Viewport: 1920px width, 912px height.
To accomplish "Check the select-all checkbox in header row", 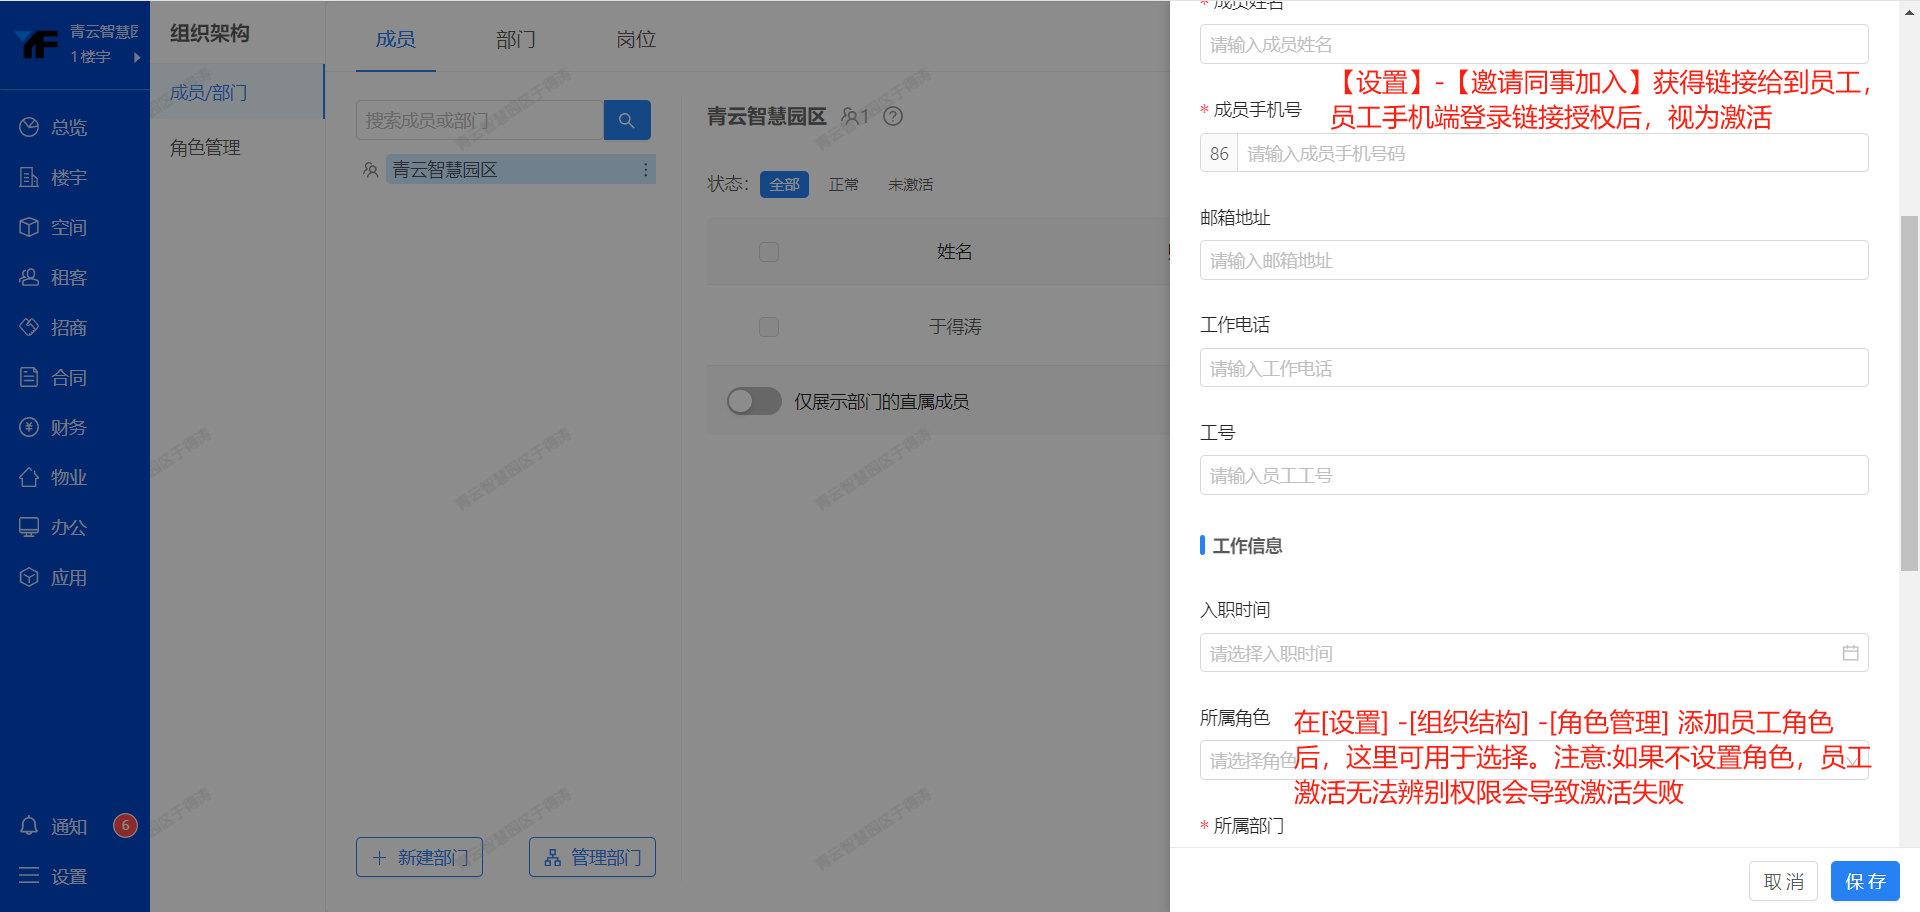I will (768, 252).
